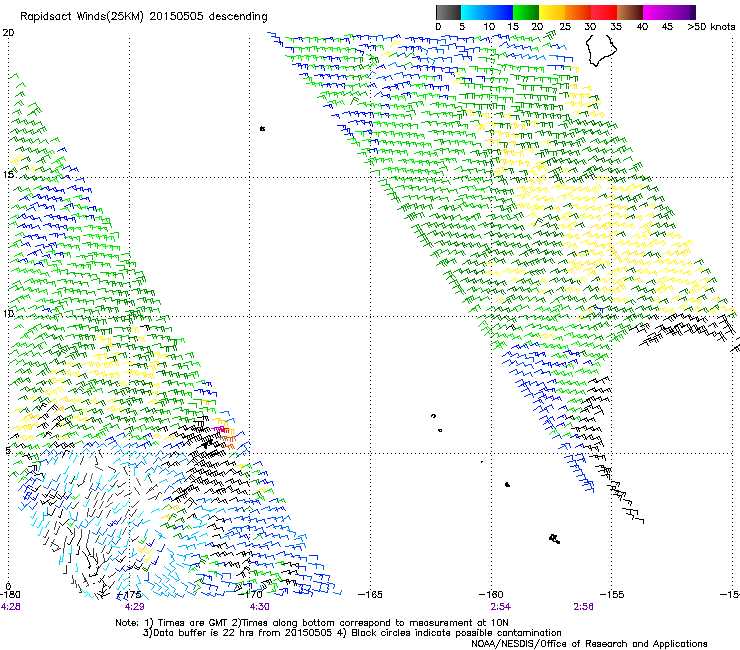Click the latitude axis label '5'
Screen dimensions: 740x650
[8, 451]
